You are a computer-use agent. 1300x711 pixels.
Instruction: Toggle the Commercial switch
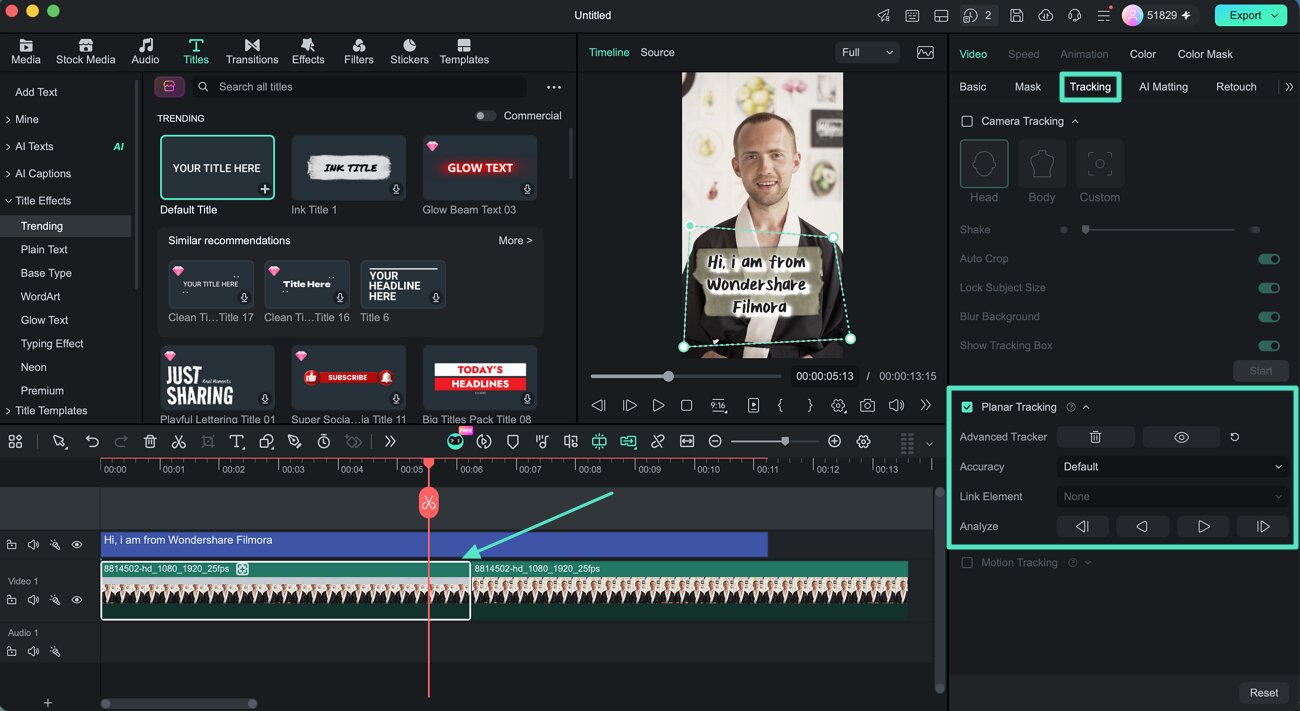point(485,116)
